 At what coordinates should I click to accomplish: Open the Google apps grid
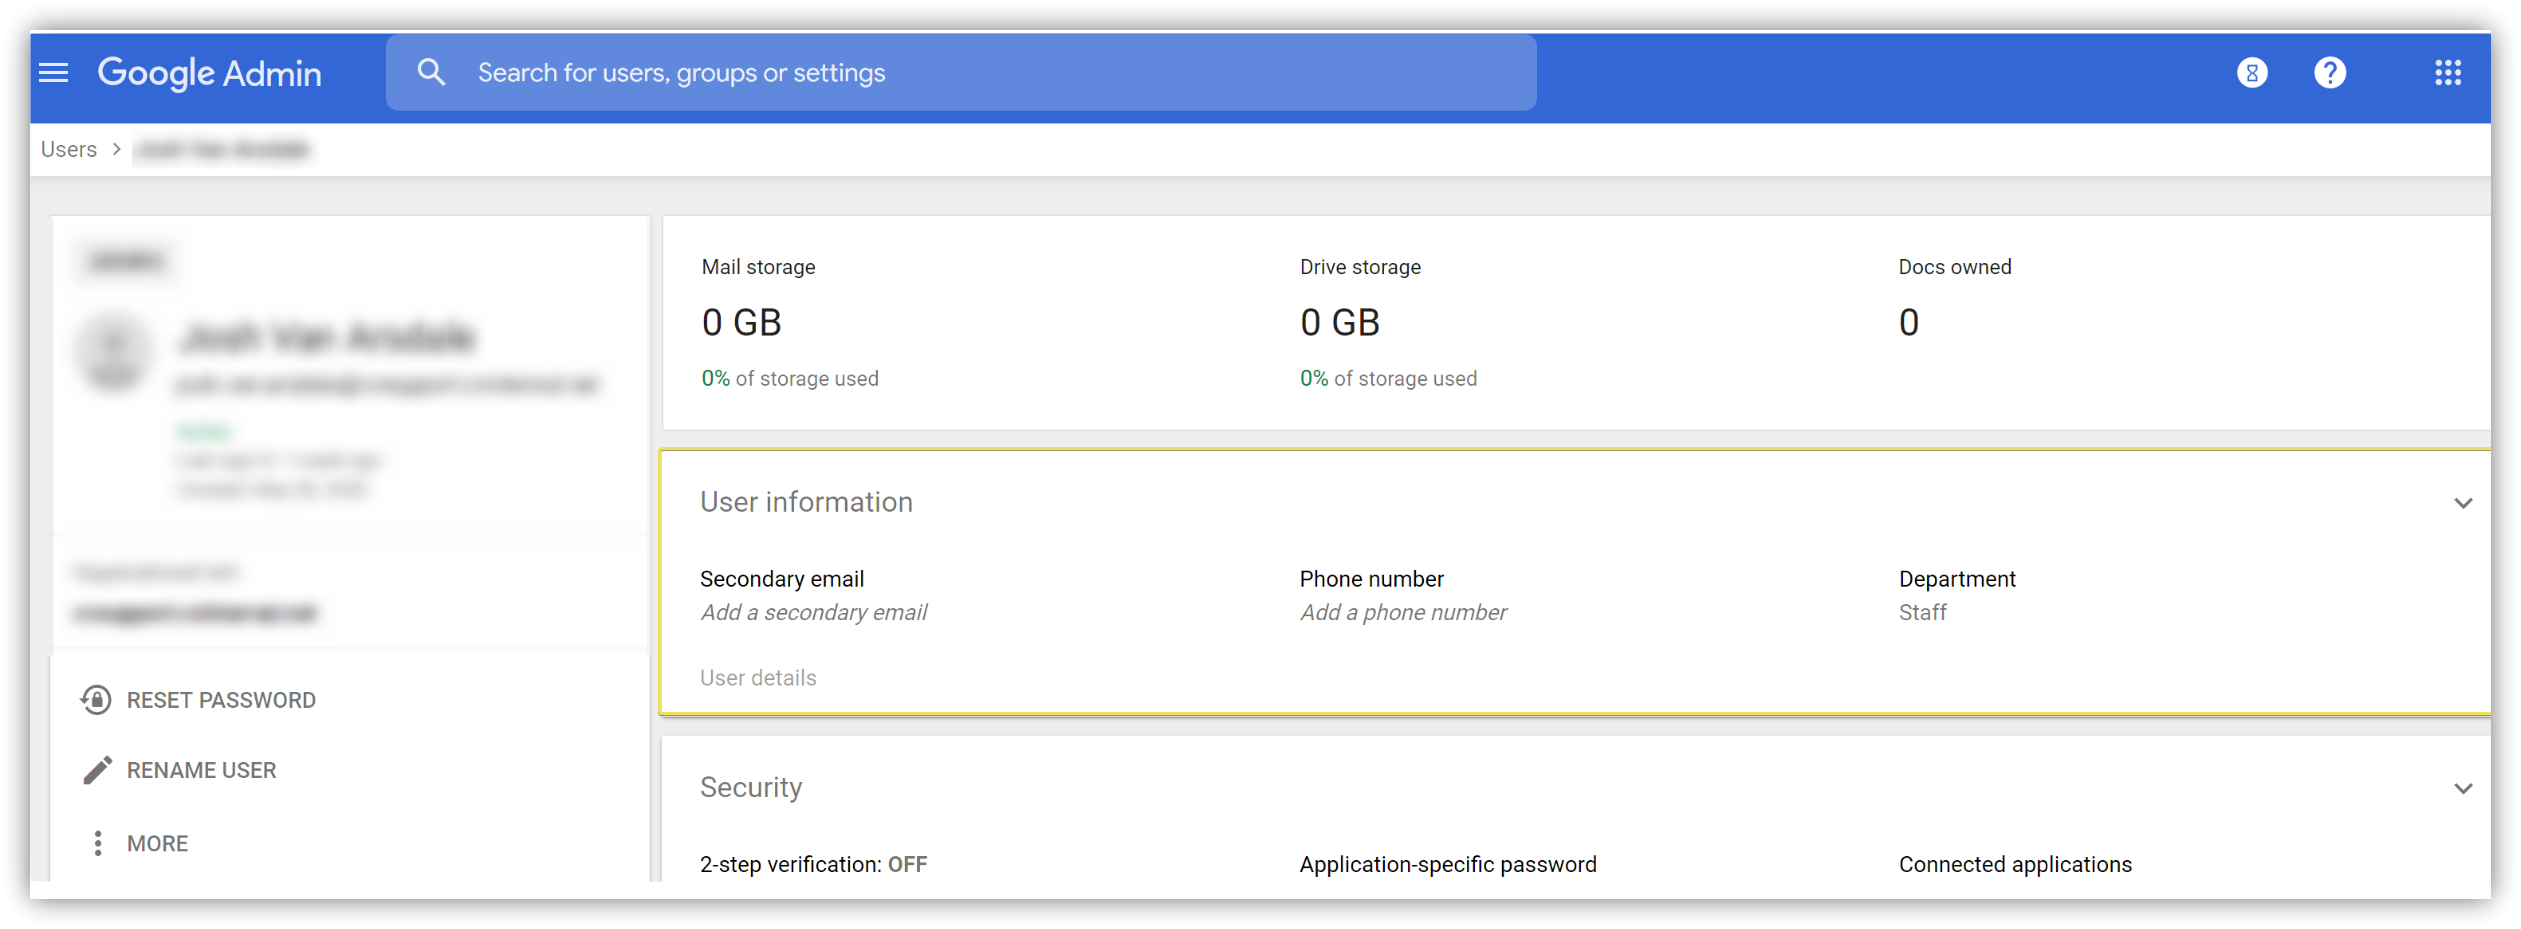[x=2448, y=73]
